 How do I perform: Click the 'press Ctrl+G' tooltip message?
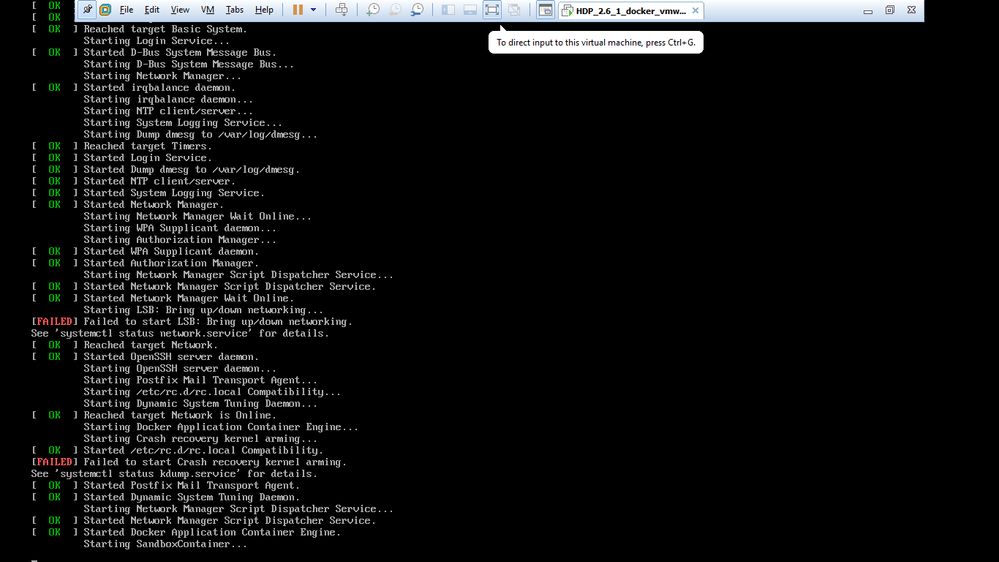pyautogui.click(x=596, y=43)
